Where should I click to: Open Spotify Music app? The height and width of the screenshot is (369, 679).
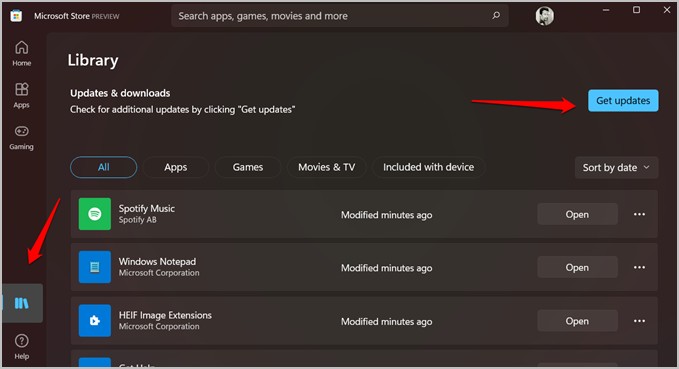pos(577,214)
